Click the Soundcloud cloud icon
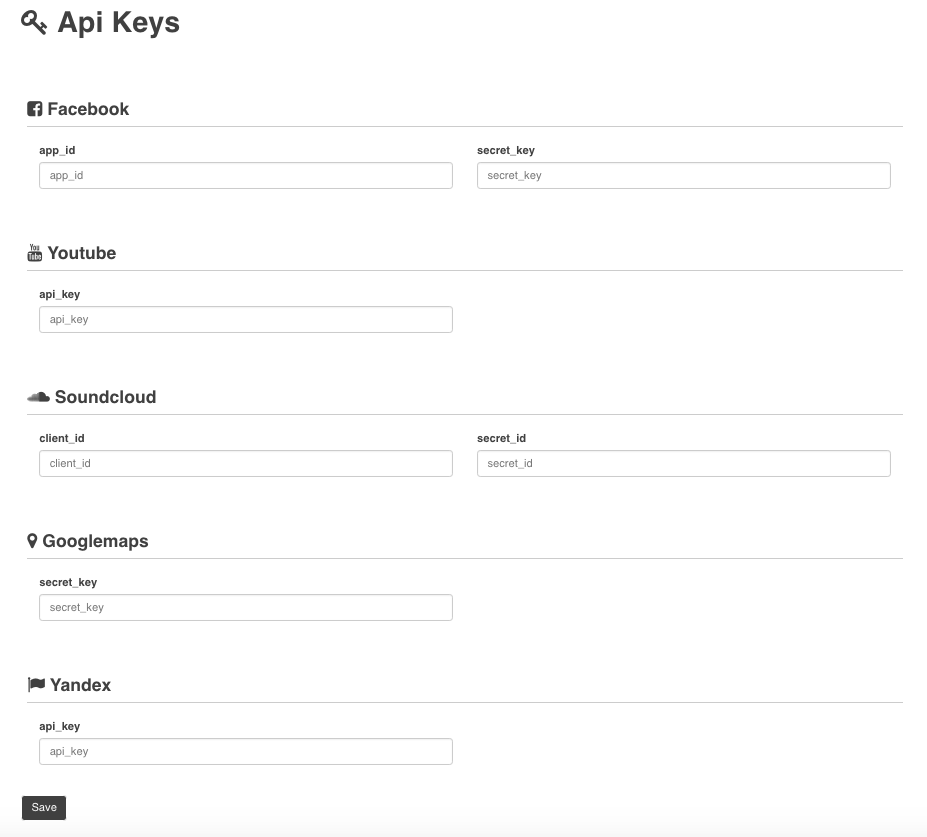Screen dimensions: 927x837 pos(38,397)
